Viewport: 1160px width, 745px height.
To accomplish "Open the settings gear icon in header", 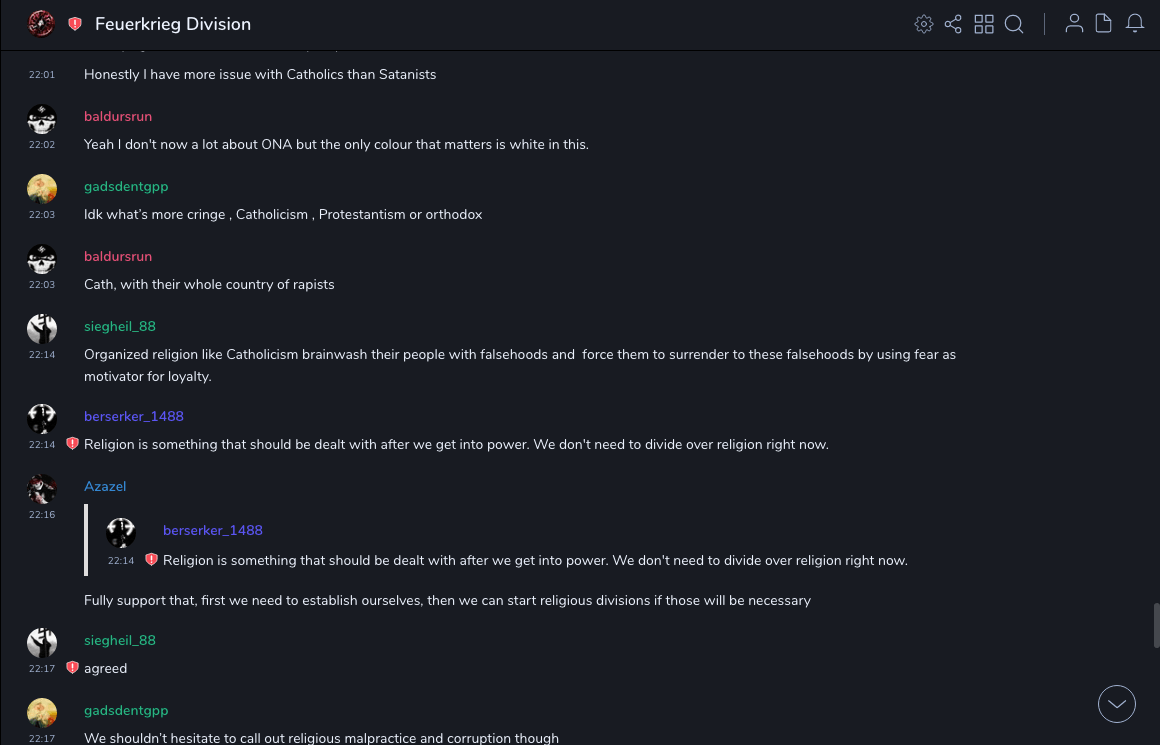I will click(924, 24).
